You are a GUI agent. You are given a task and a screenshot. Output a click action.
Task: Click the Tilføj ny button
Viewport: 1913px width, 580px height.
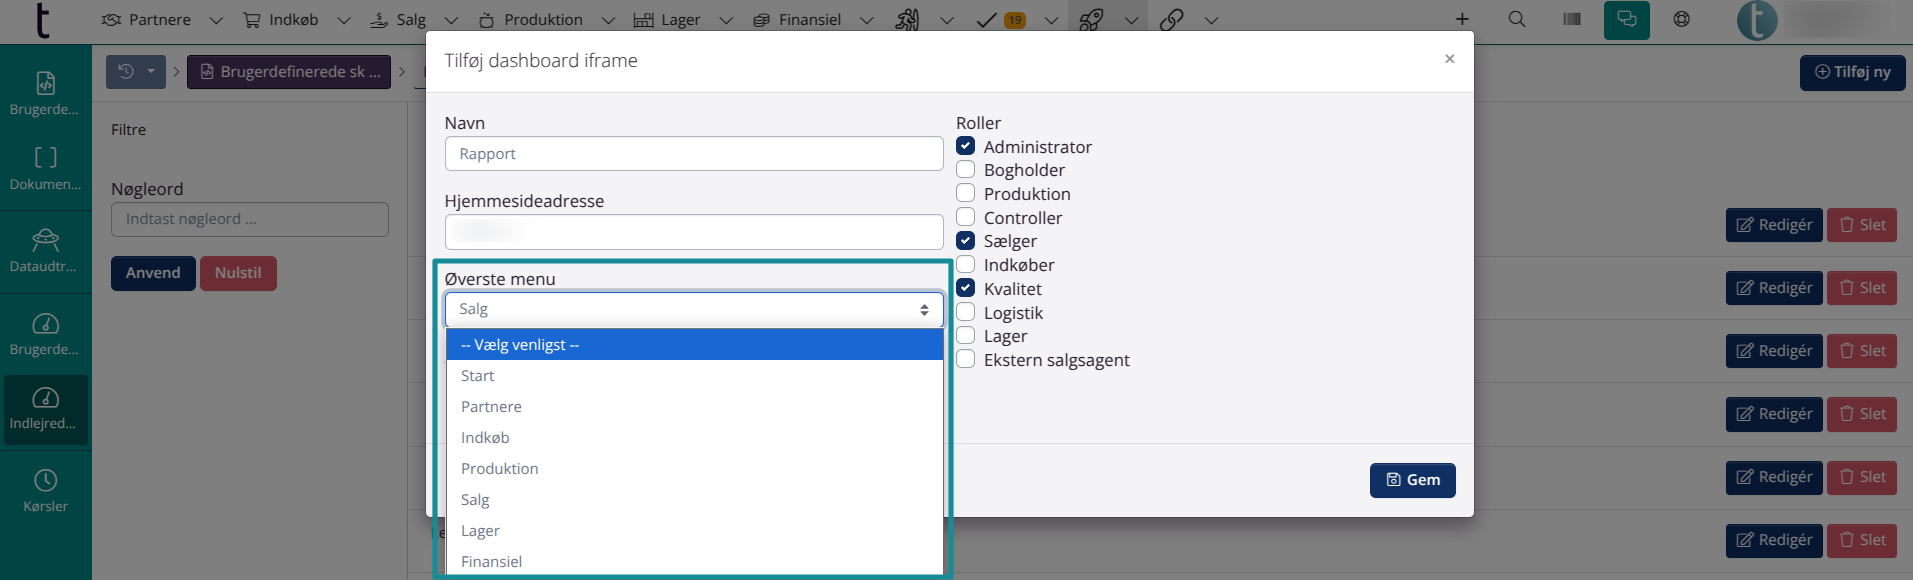tap(1852, 72)
